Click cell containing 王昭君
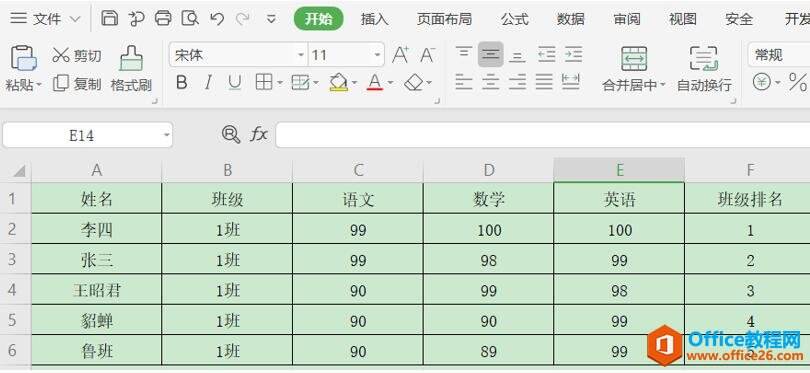 [x=97, y=290]
